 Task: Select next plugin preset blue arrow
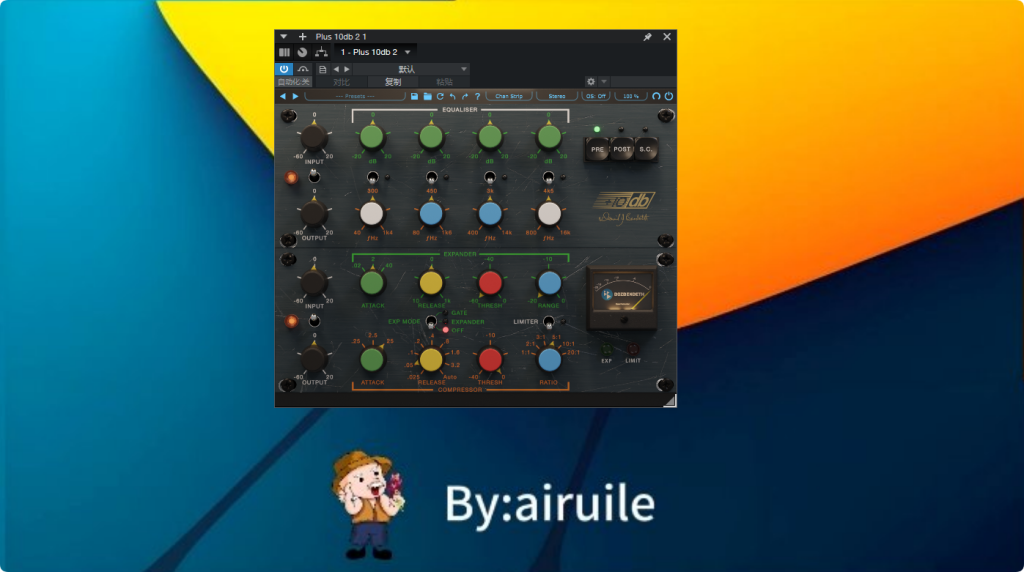coord(295,97)
